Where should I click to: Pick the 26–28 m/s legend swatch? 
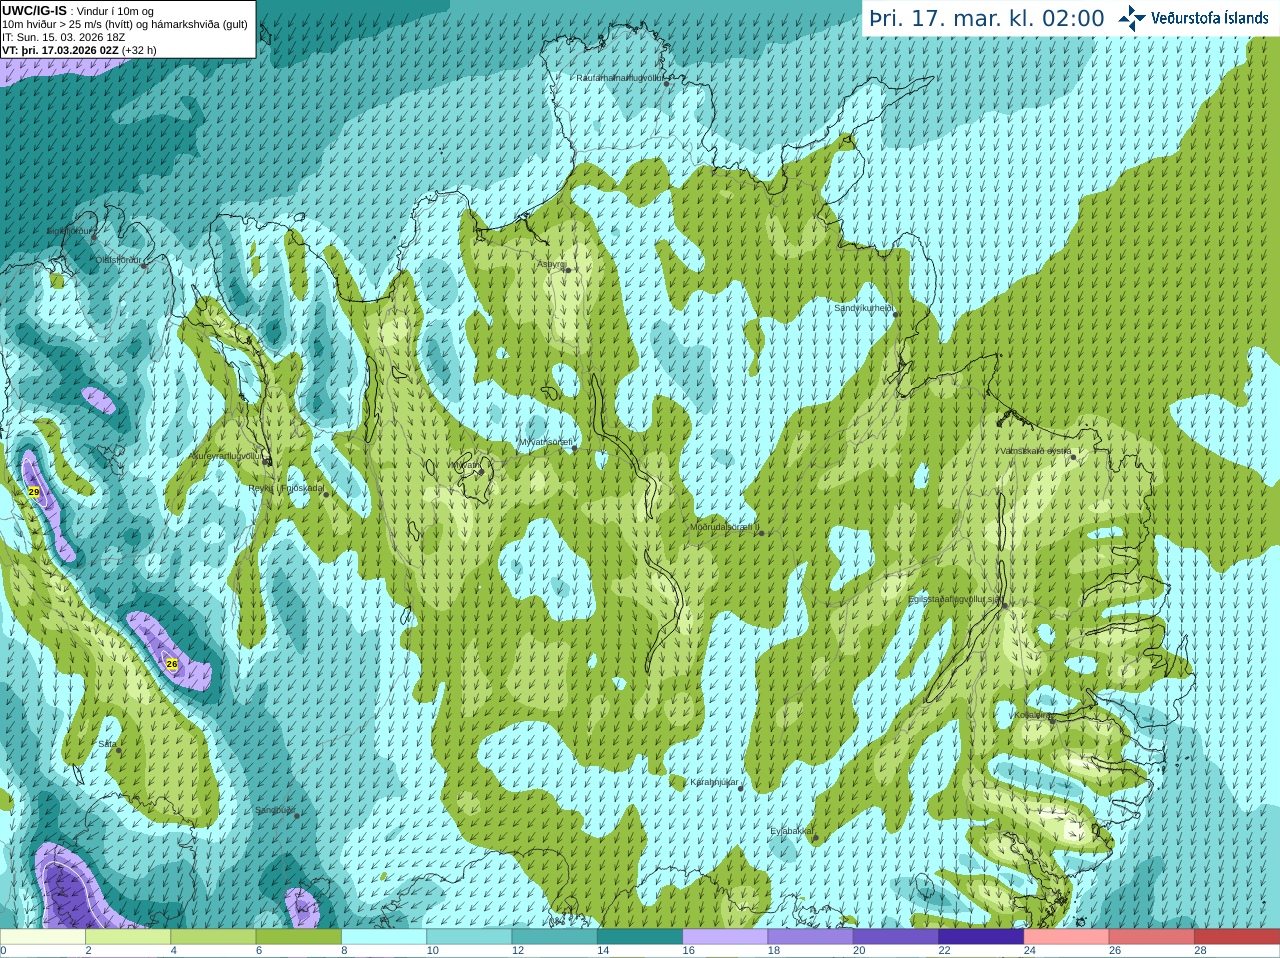(x=1152, y=937)
